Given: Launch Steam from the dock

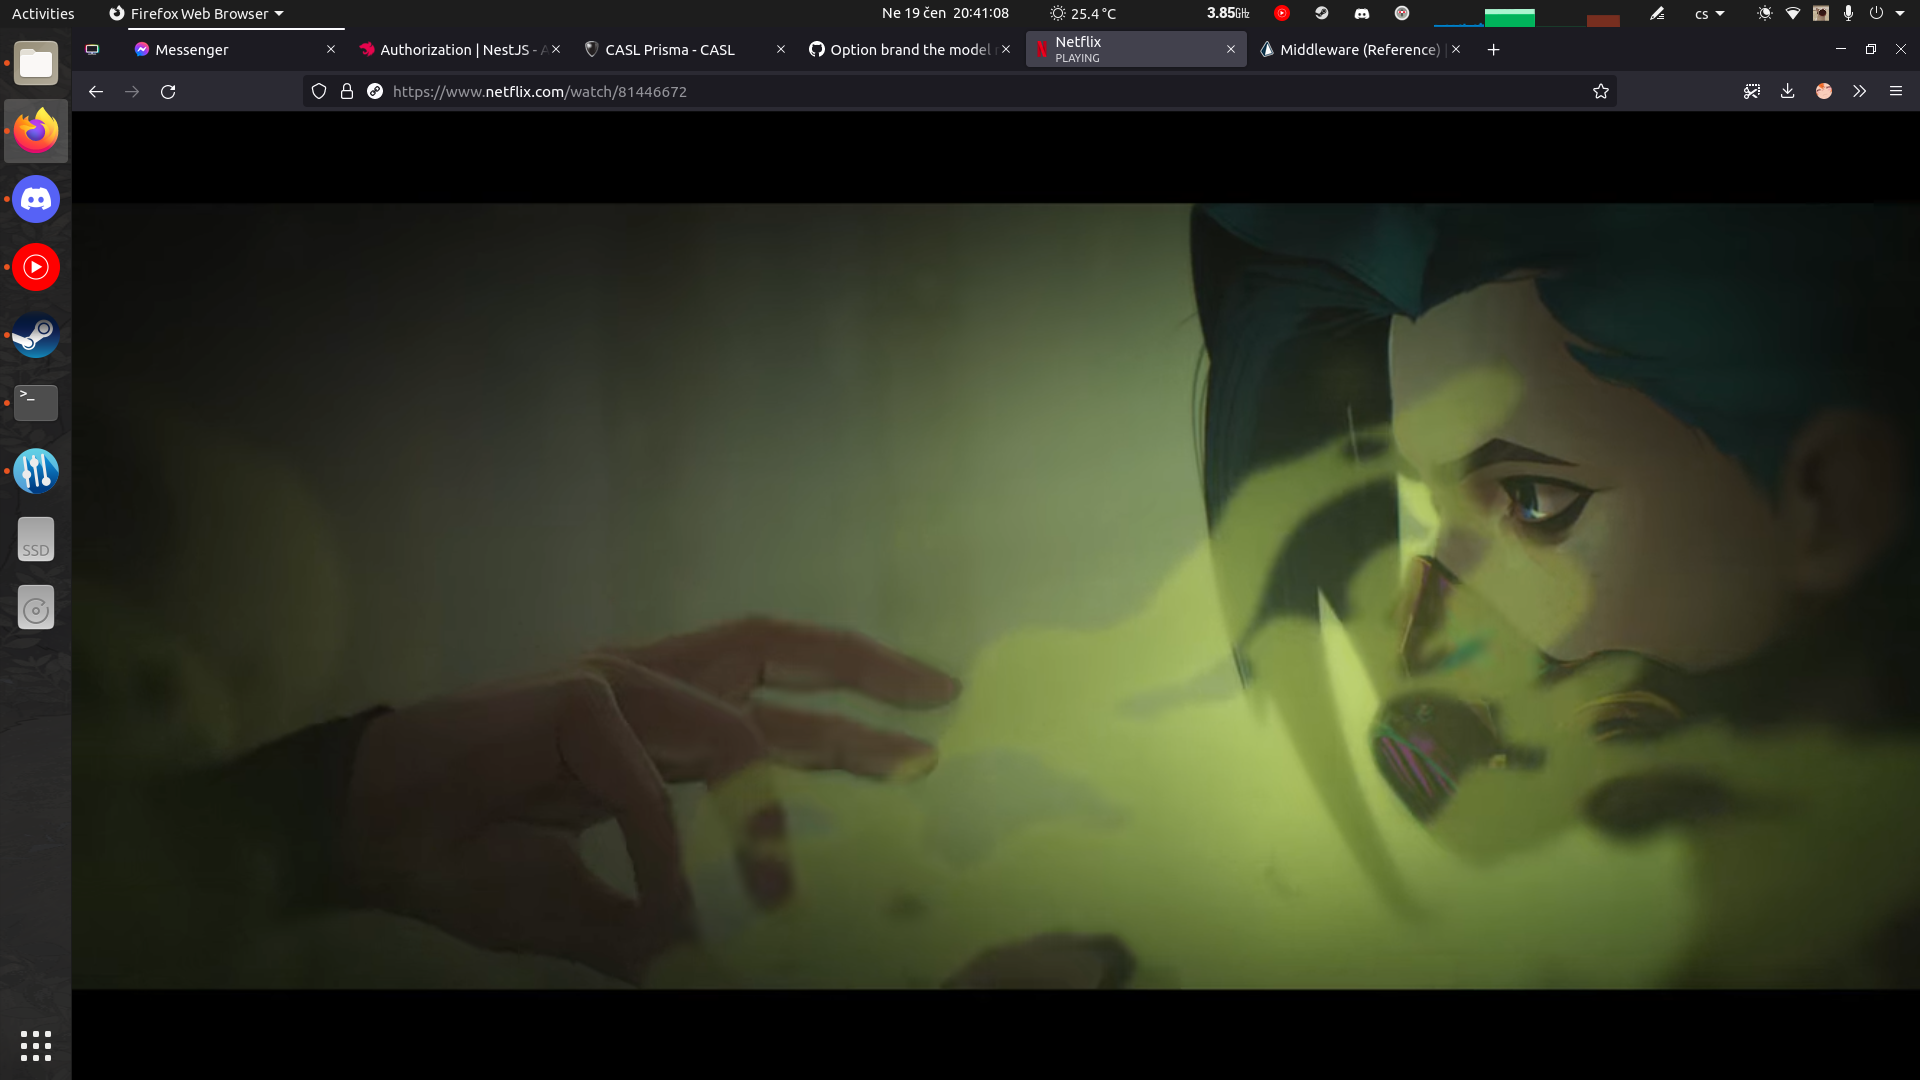Looking at the screenshot, I should point(36,335).
